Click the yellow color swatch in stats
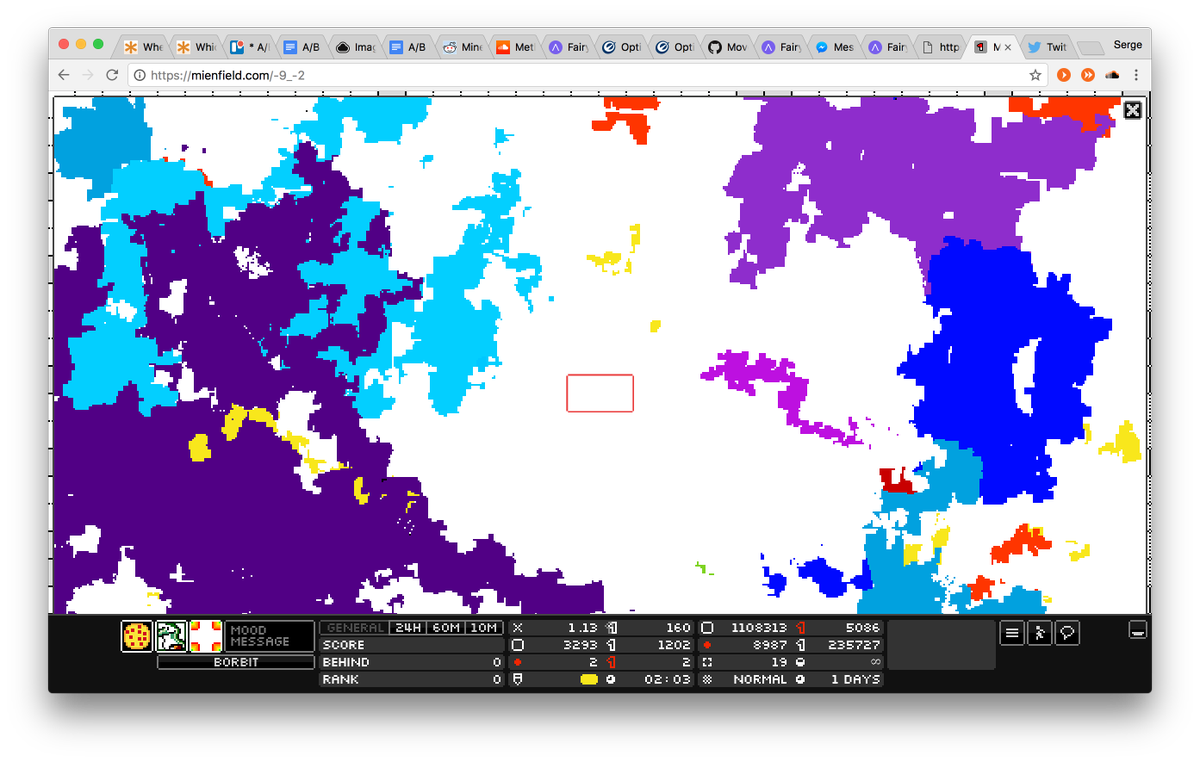 589,679
